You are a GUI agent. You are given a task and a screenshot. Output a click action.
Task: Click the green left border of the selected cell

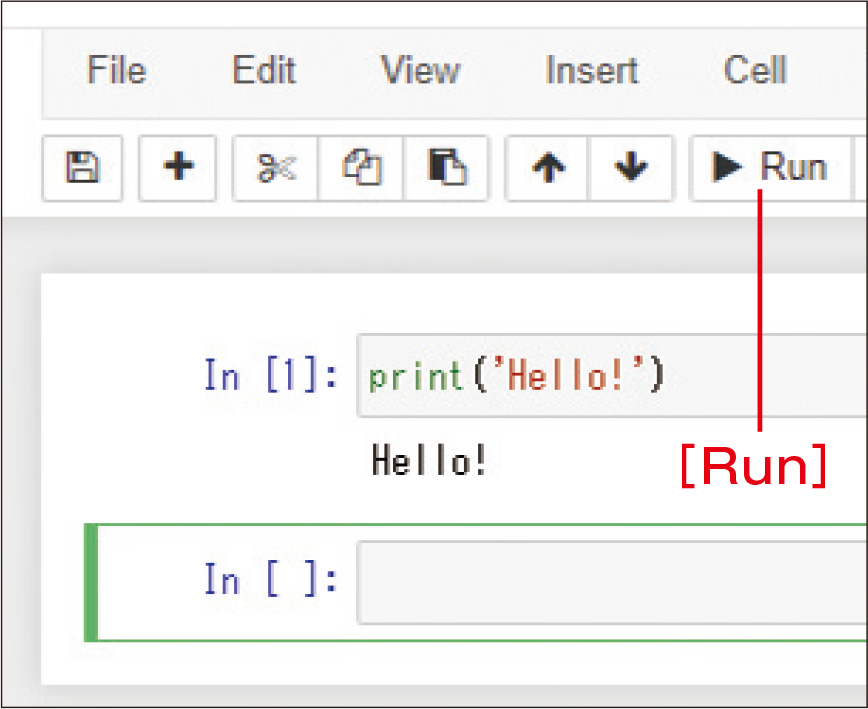click(x=91, y=582)
